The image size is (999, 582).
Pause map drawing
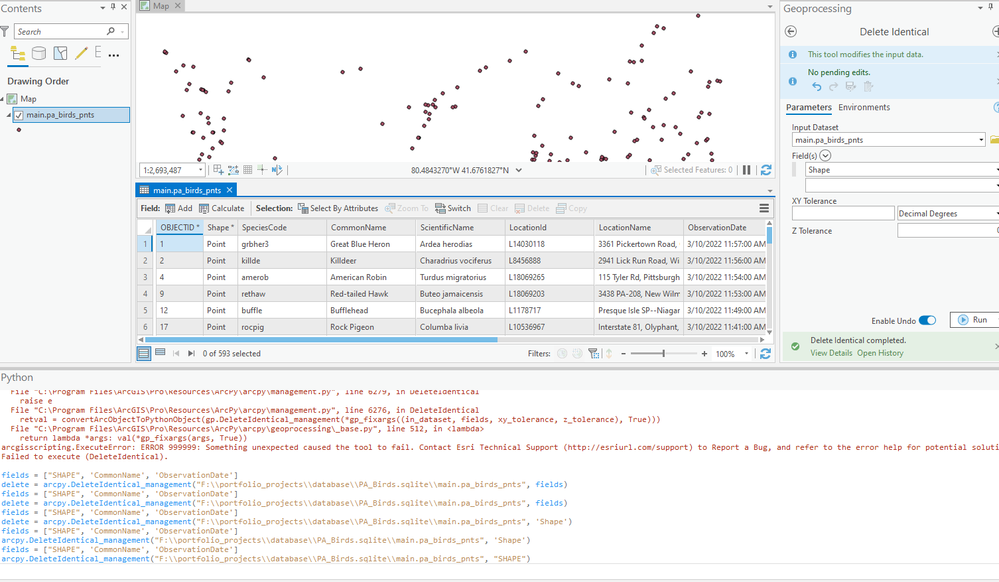click(x=746, y=170)
